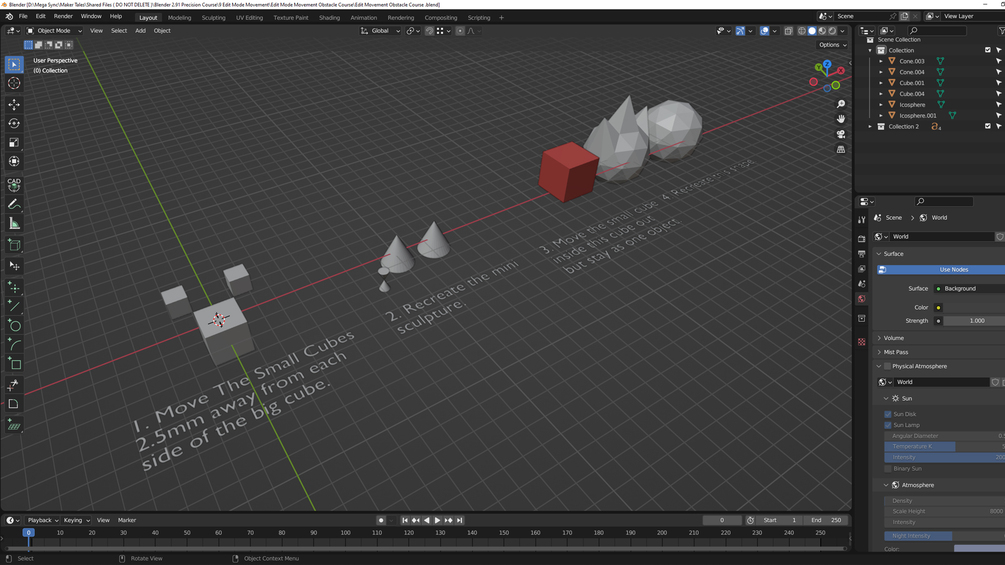Viewport: 1005px width, 565px height.
Task: Toggle camera view gizmo icon
Action: (841, 134)
